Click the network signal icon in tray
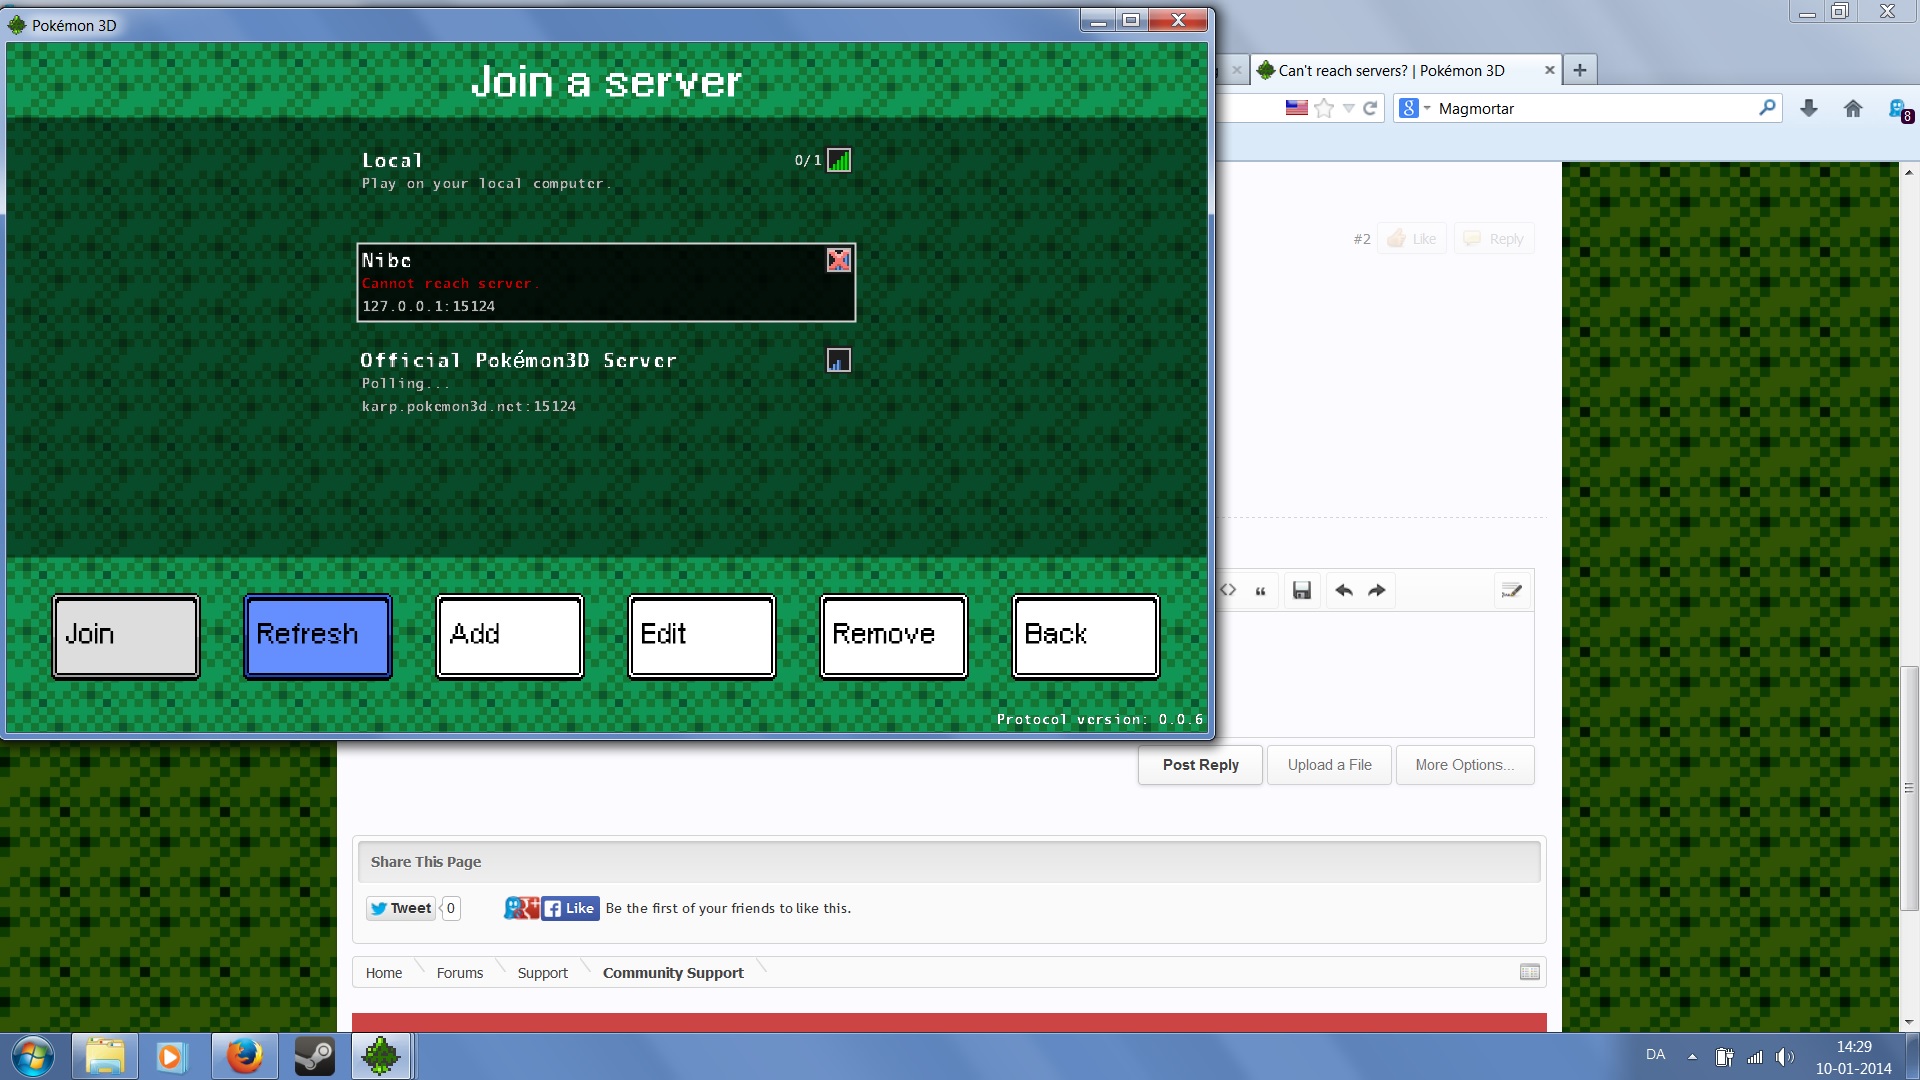This screenshot has height=1080, width=1920. tap(1755, 1056)
